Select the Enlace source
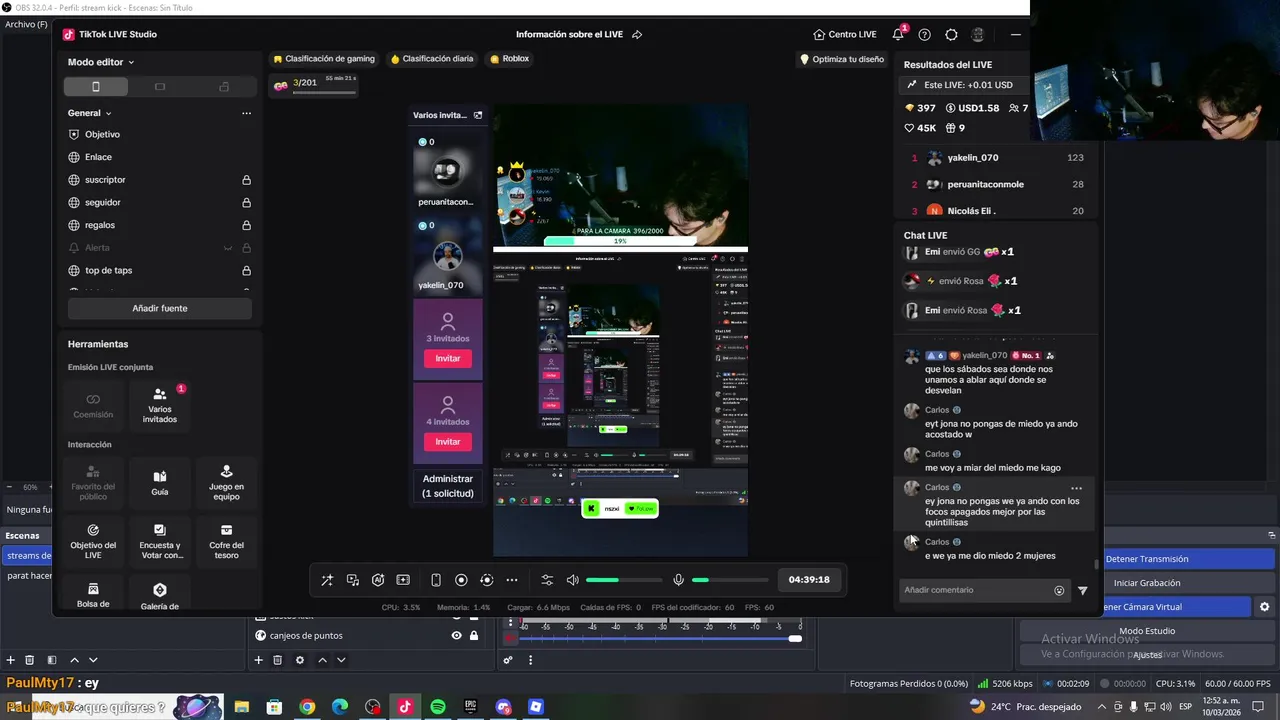 coord(98,157)
